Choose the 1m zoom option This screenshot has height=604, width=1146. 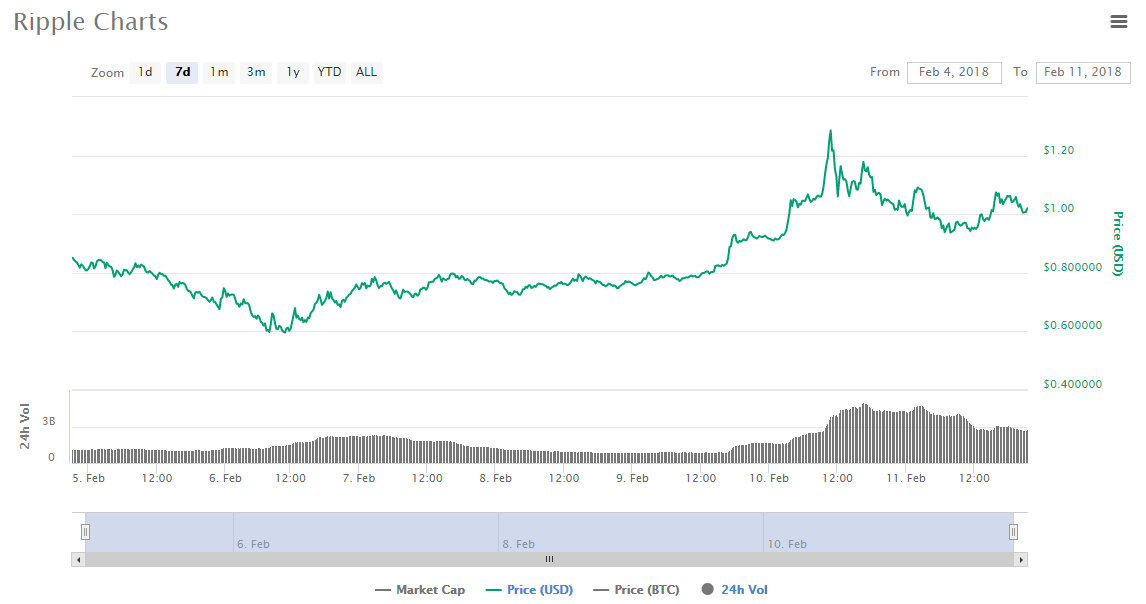tap(218, 71)
